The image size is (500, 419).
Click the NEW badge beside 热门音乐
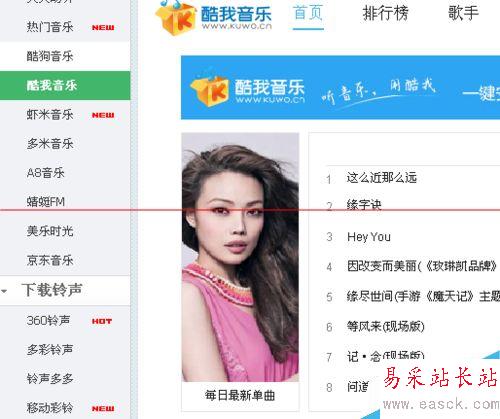(x=103, y=28)
